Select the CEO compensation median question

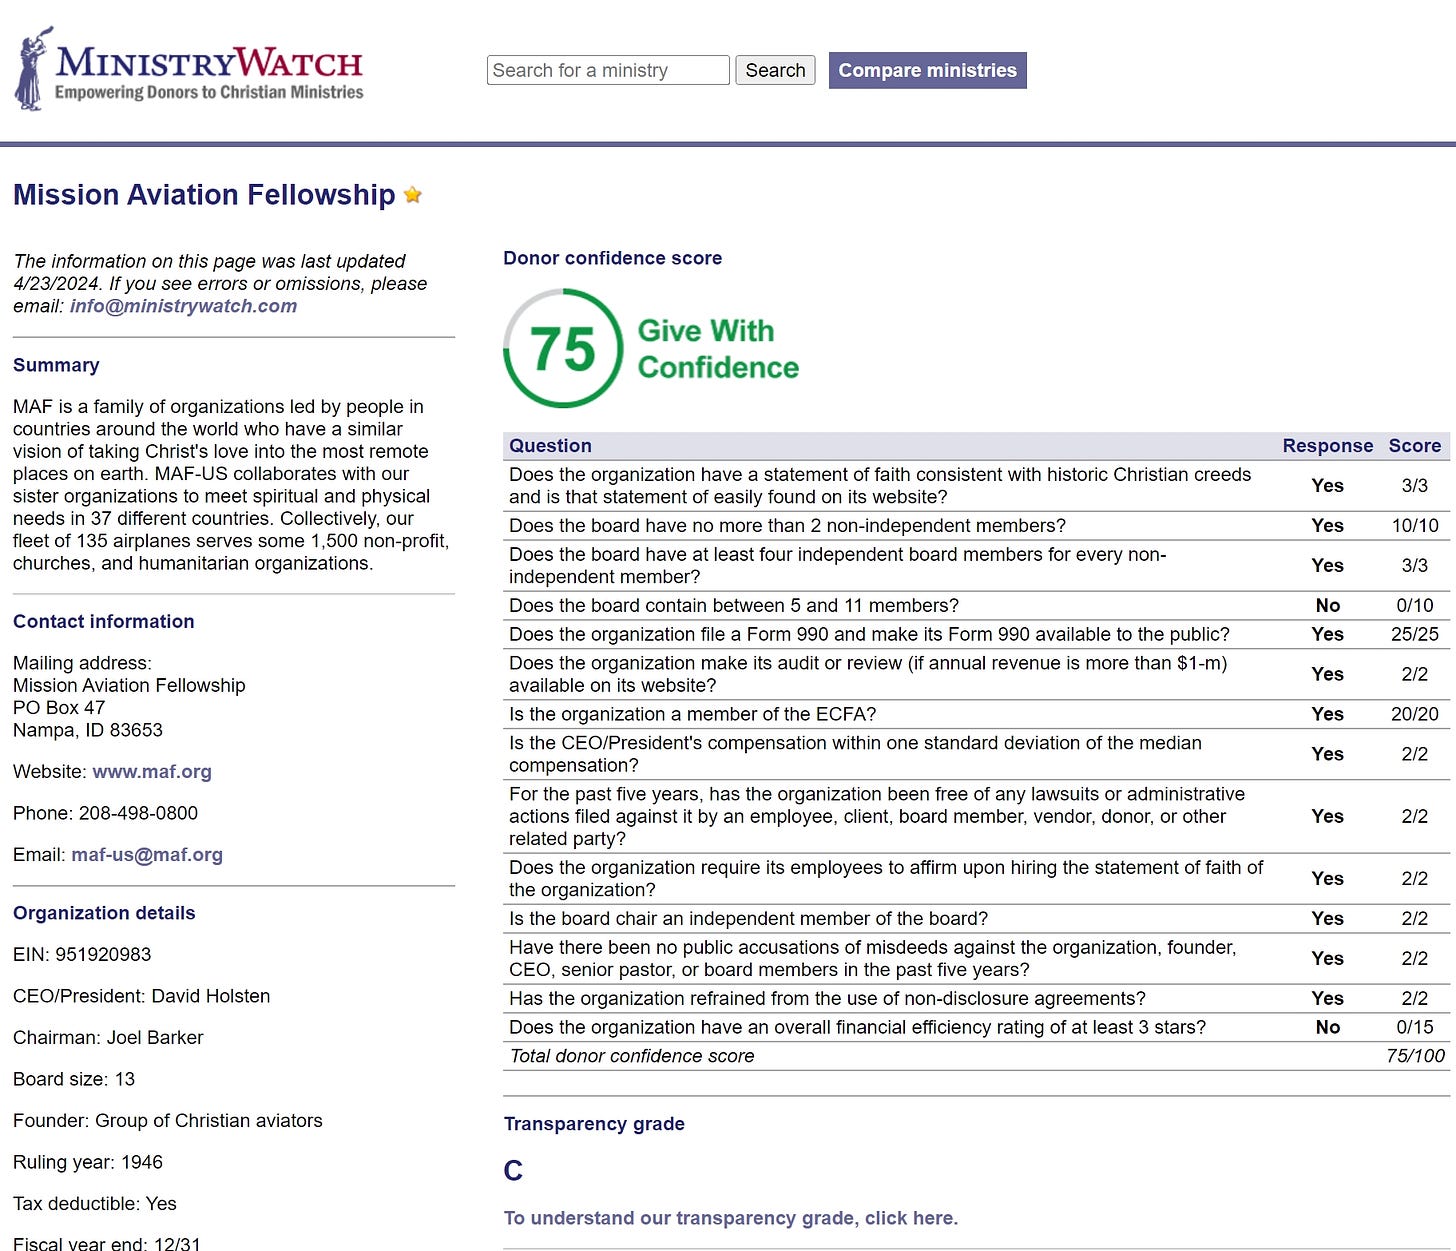click(855, 755)
